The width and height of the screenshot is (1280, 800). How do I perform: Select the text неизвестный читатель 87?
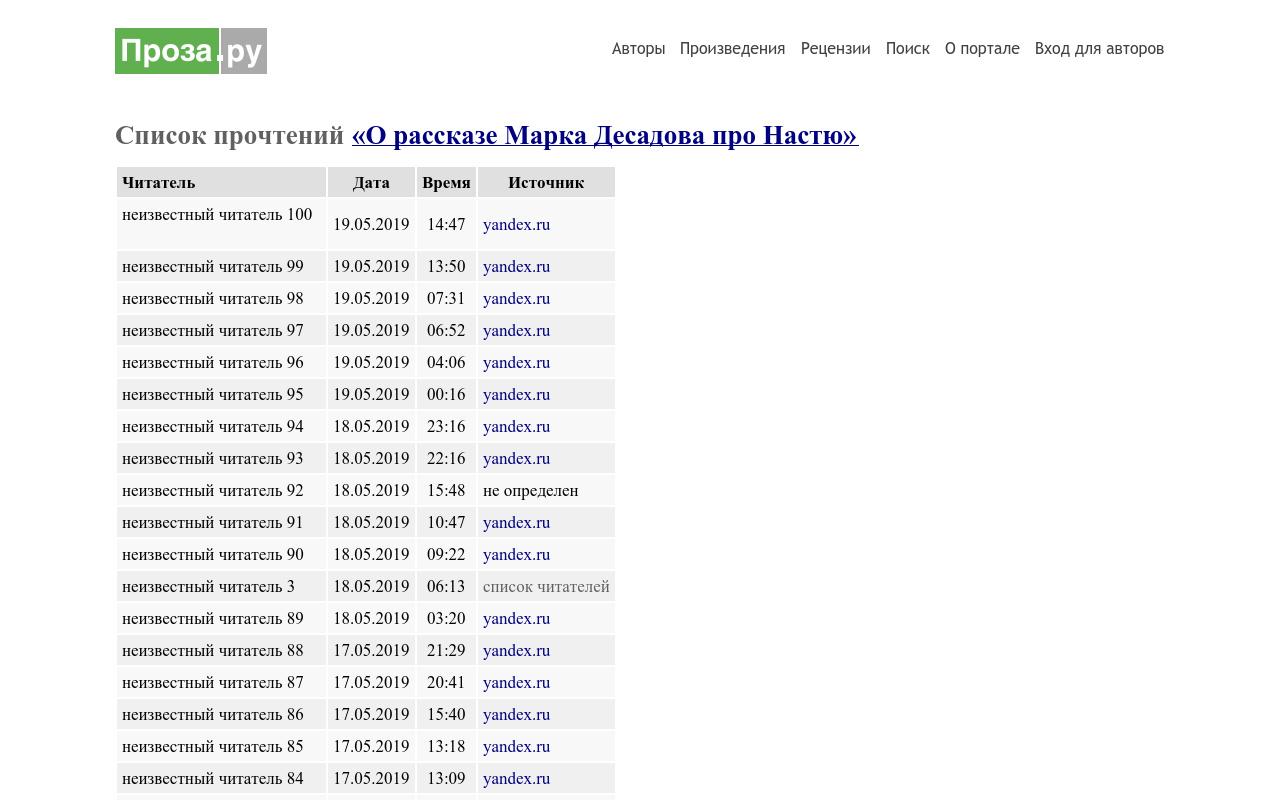(213, 682)
